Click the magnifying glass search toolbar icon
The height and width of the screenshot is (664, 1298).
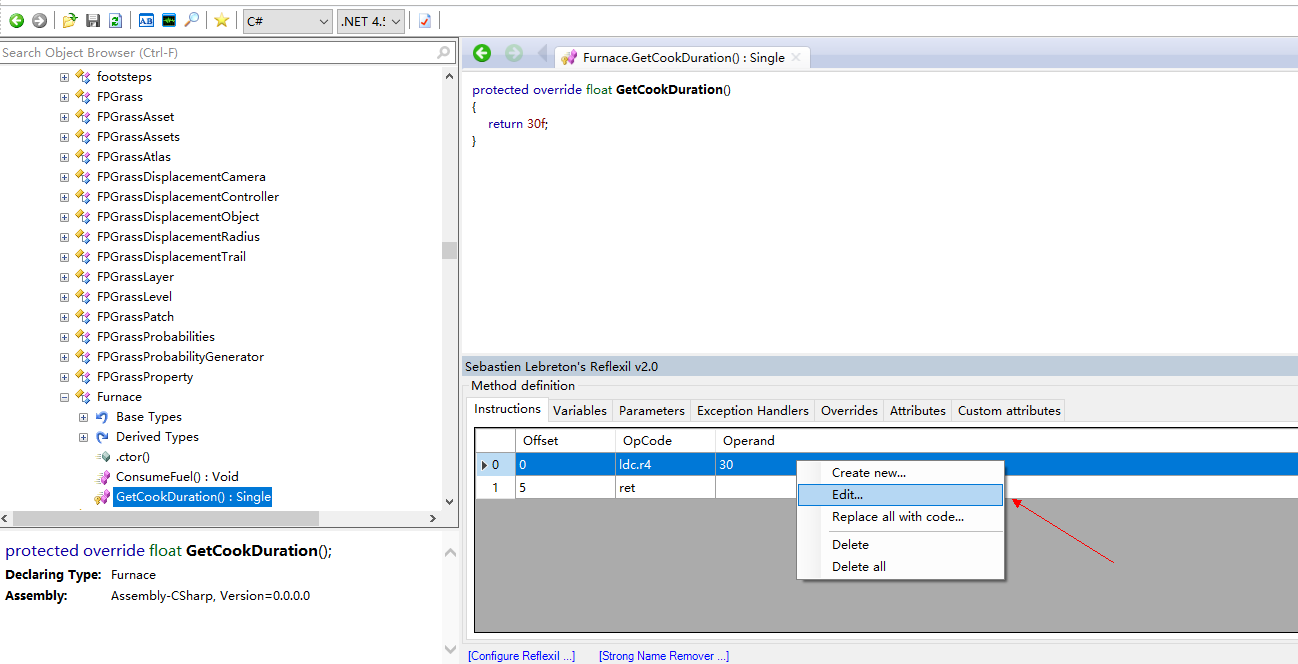point(192,20)
